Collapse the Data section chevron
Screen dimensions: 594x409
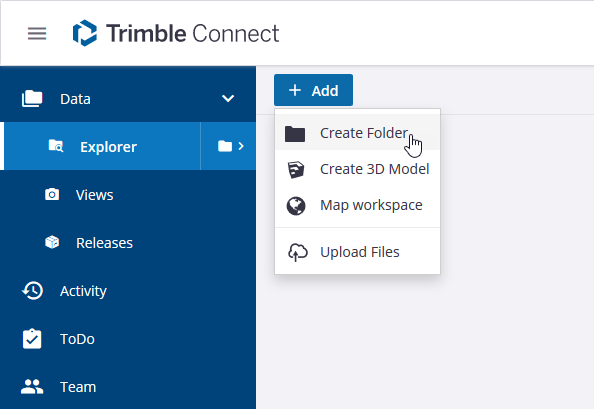[x=228, y=98]
